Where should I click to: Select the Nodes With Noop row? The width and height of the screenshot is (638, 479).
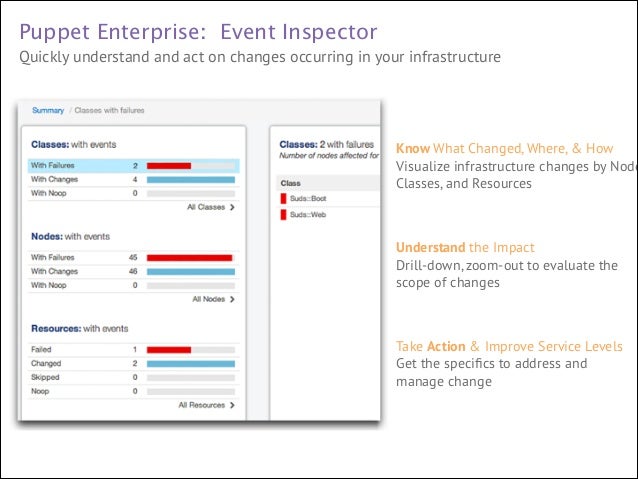pyautogui.click(x=133, y=285)
